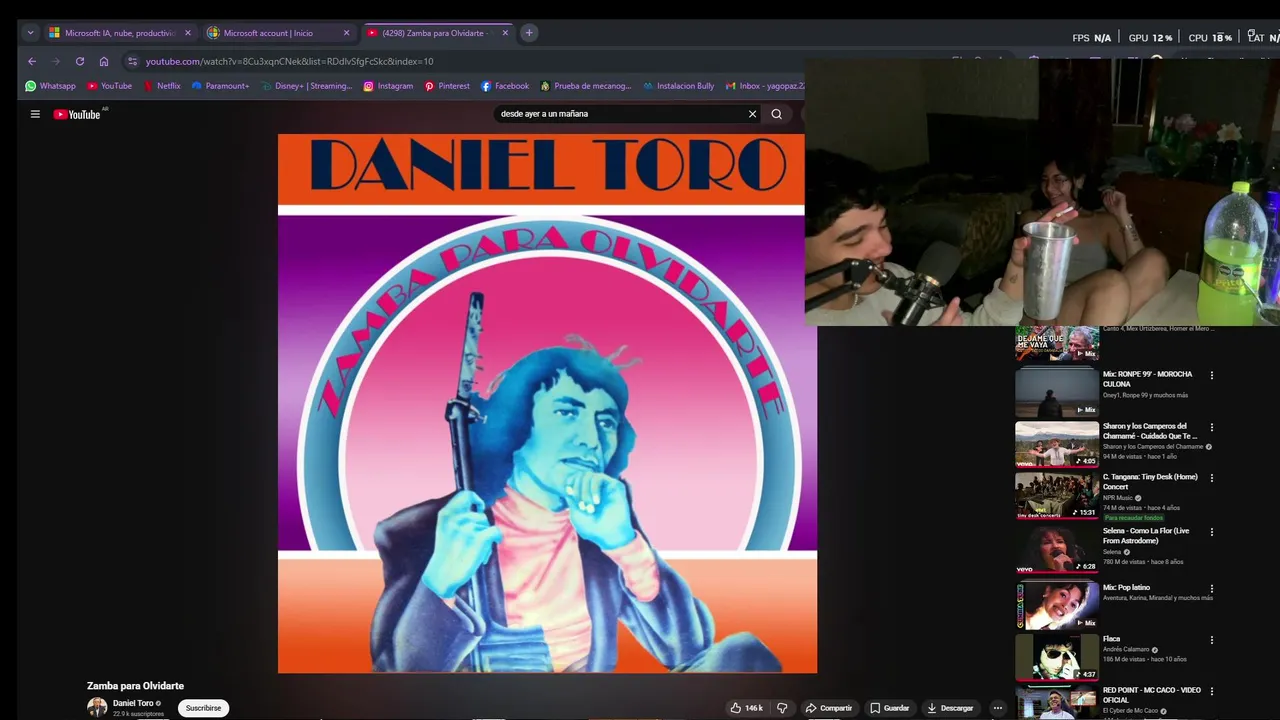This screenshot has height=720, width=1280.
Task: Open Prueba de mecanog bookmark
Action: (586, 86)
